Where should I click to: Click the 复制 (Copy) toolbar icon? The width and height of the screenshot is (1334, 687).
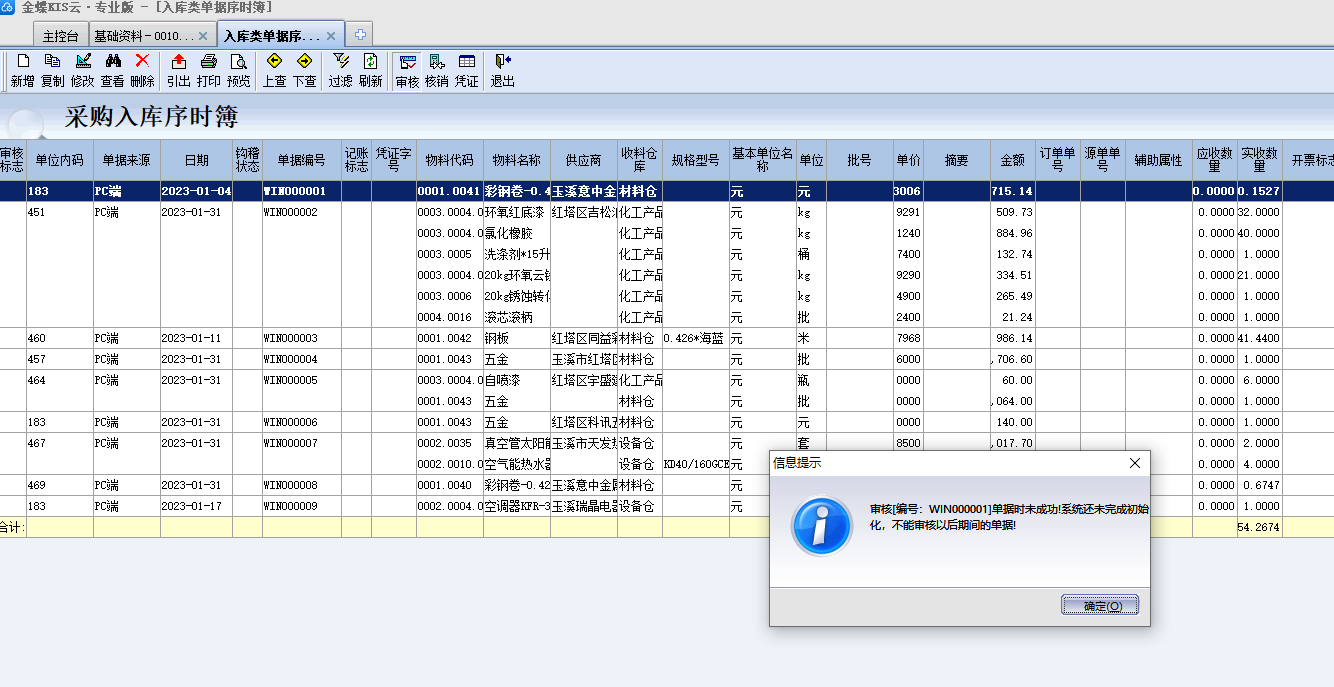[53, 70]
